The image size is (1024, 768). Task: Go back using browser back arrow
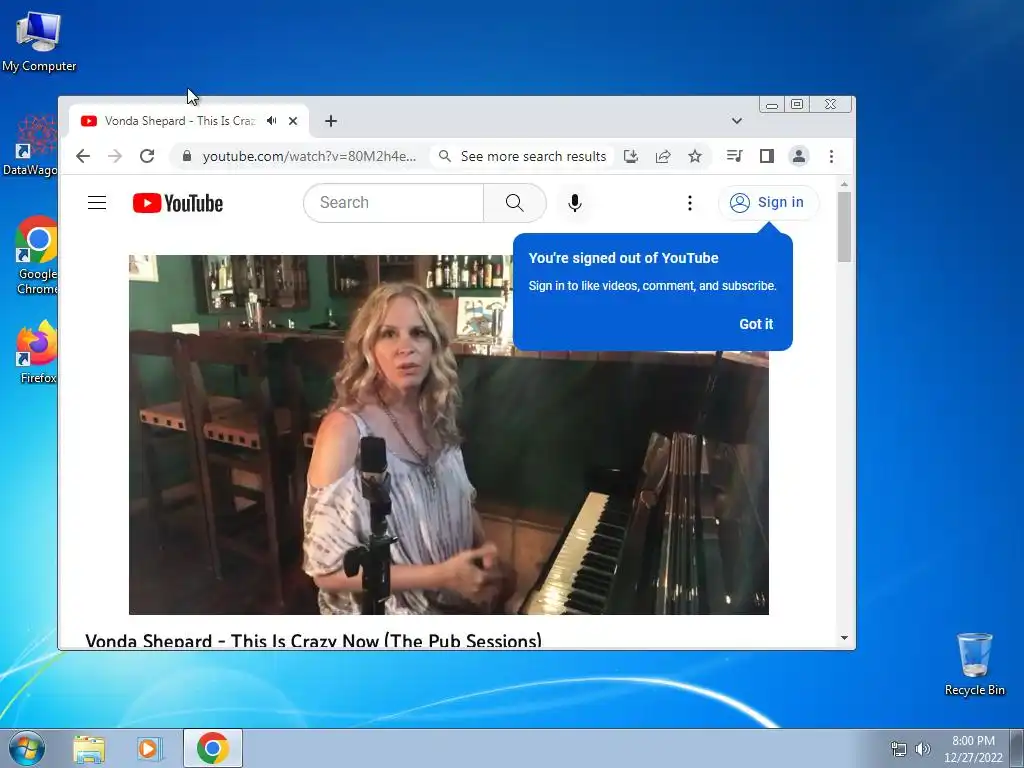(x=83, y=156)
